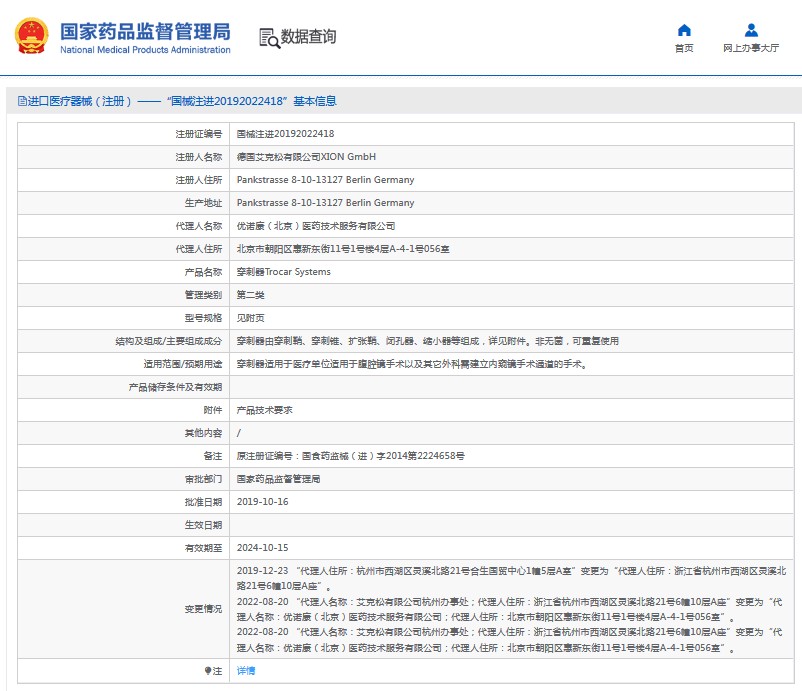
Task: Select the approval date 2019-10-16
Action: [x=262, y=502]
